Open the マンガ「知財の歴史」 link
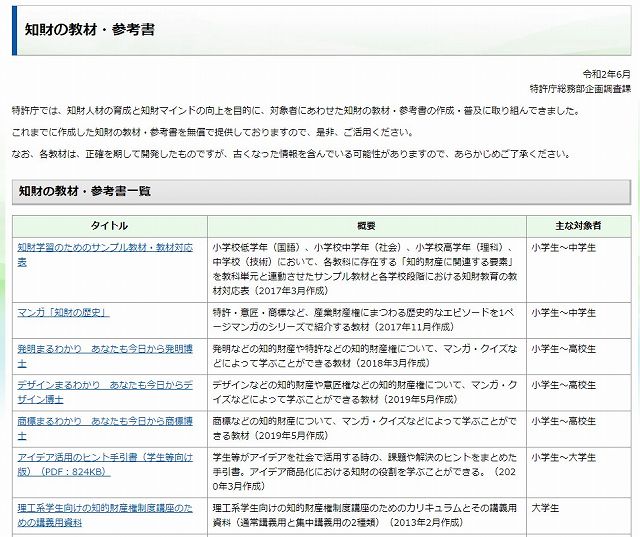Viewport: 640px width, 537px height. (63, 313)
